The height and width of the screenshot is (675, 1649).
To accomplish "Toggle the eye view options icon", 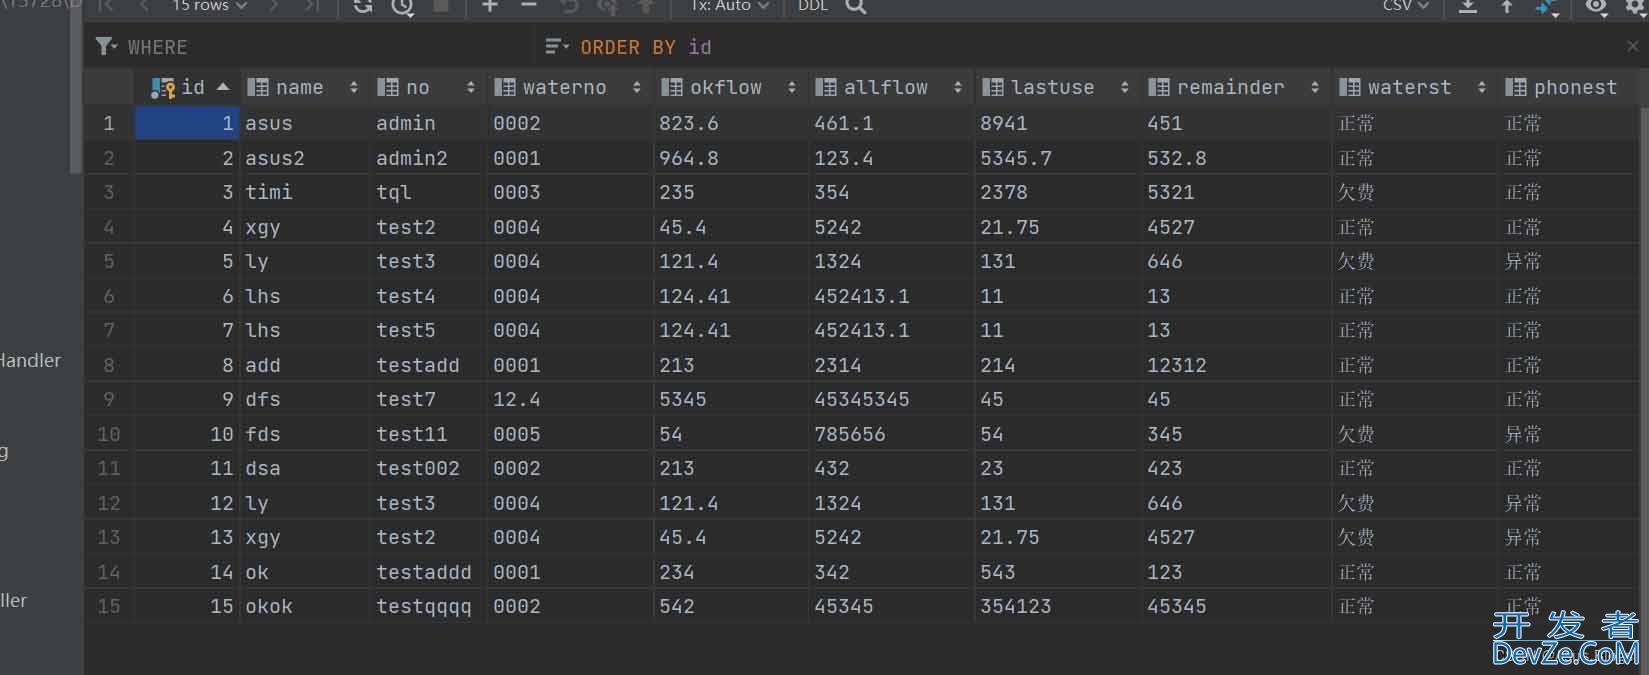I will point(1596,7).
